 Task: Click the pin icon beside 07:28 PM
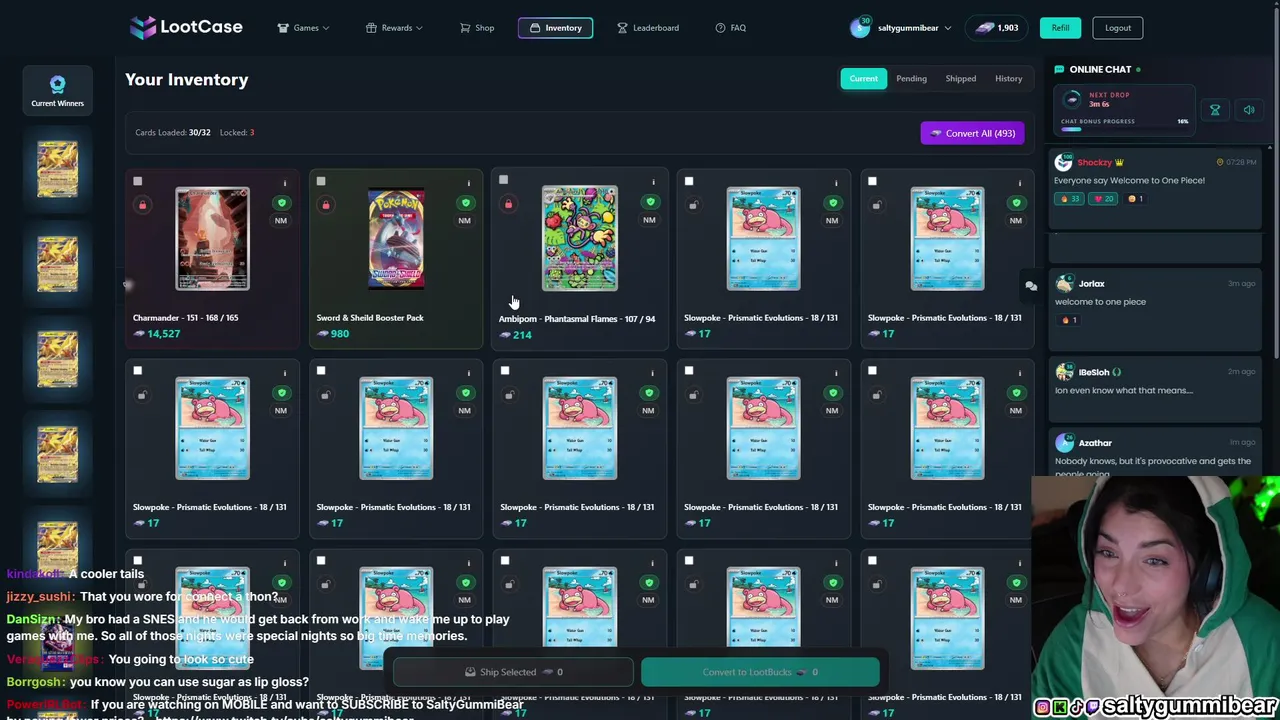coord(1220,162)
